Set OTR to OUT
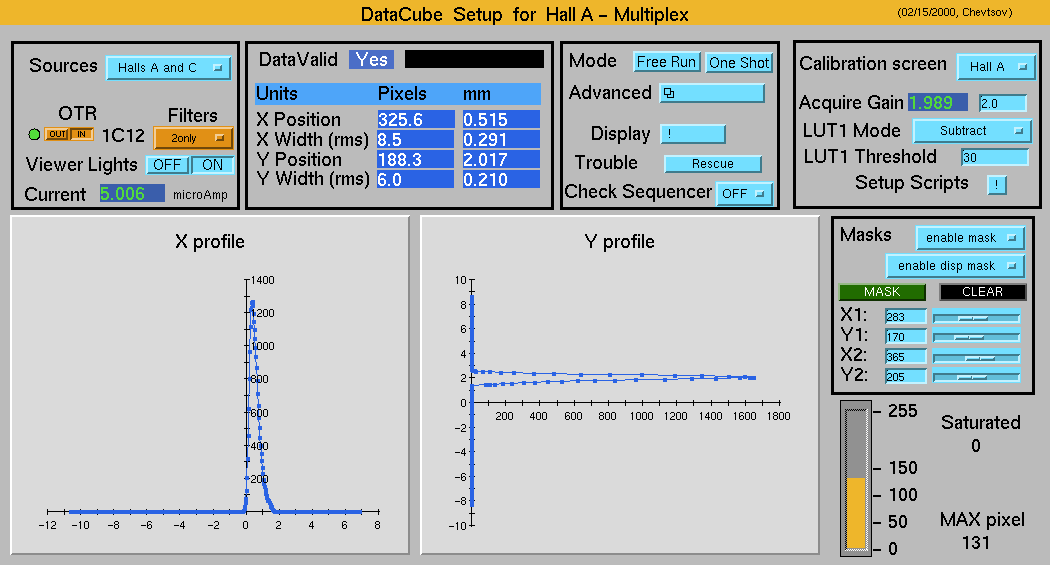Image resolution: width=1050 pixels, height=565 pixels. click(56, 135)
